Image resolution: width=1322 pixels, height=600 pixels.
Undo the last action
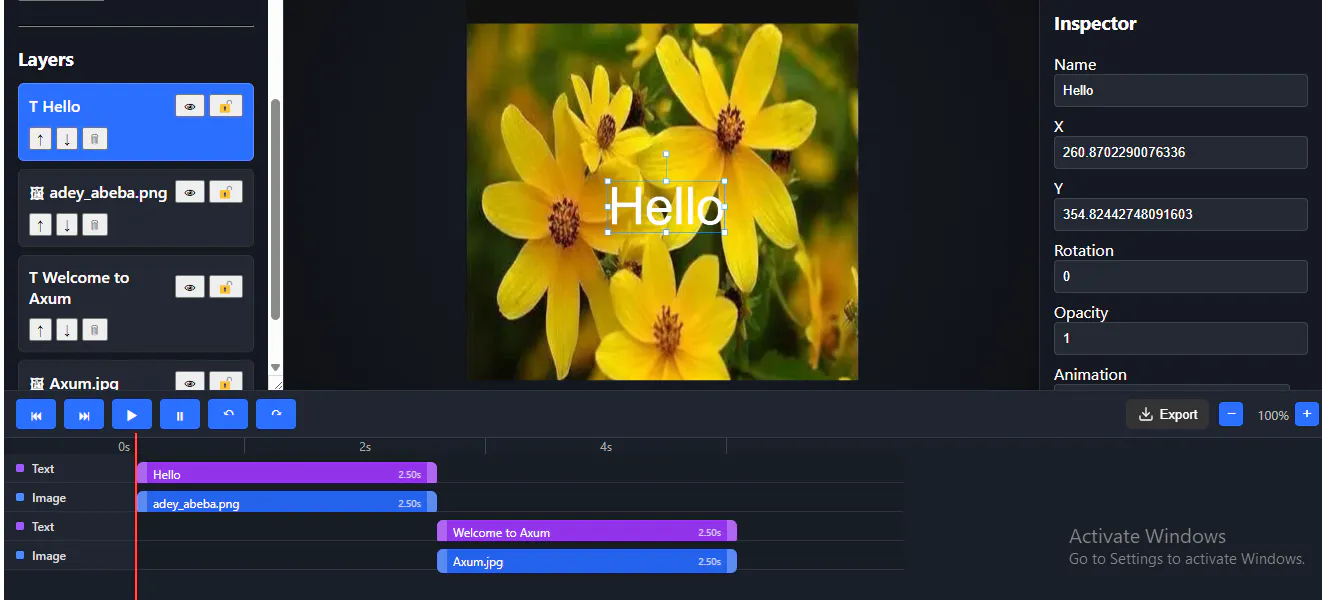pos(228,414)
